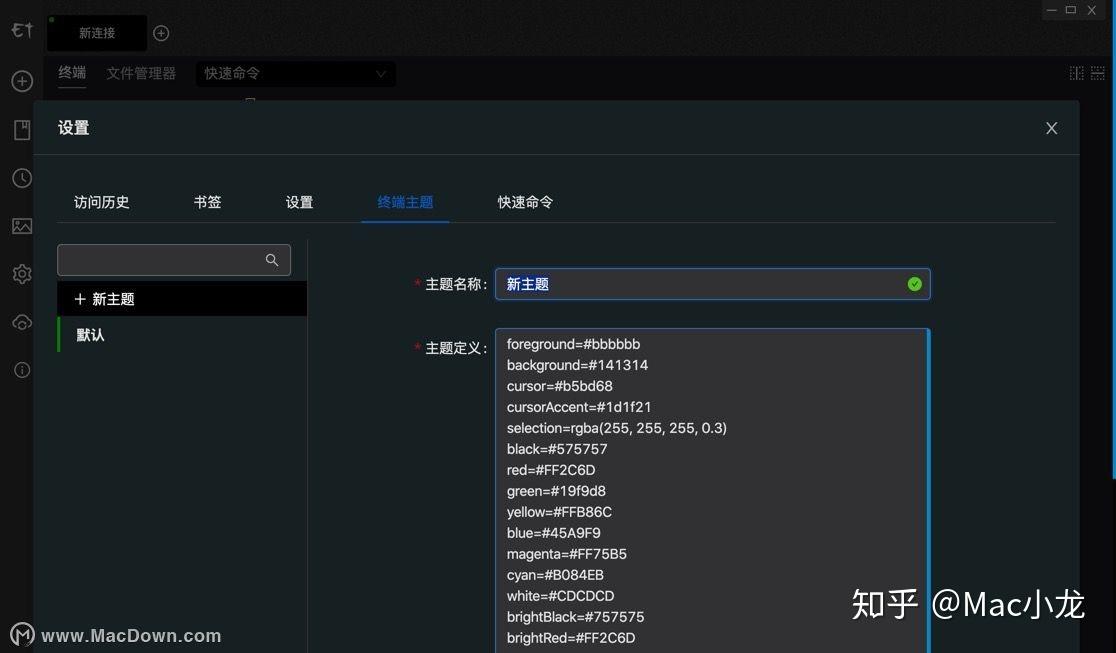Click the foreground=#bbbbbb line
Screen dimensions: 1116x653
pyautogui.click(x=573, y=344)
